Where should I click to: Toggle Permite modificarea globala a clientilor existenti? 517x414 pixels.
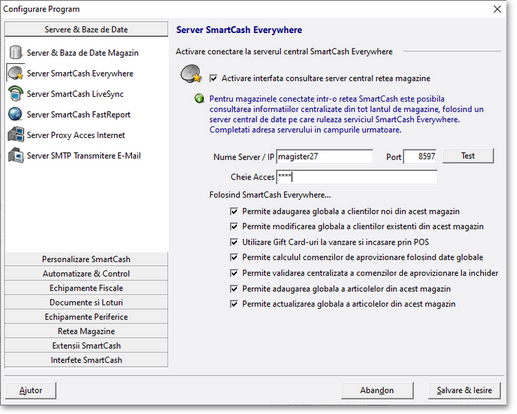234,227
